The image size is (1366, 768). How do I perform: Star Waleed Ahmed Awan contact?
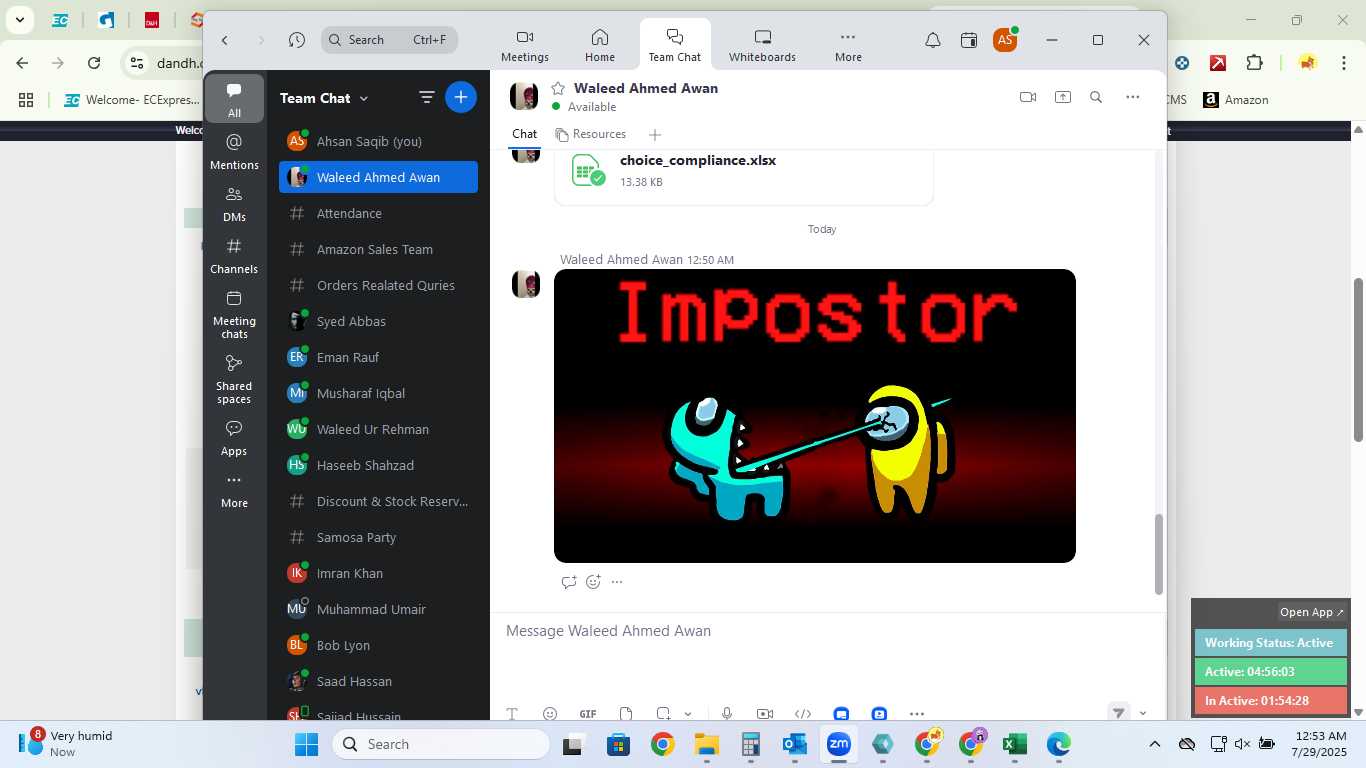coord(558,88)
